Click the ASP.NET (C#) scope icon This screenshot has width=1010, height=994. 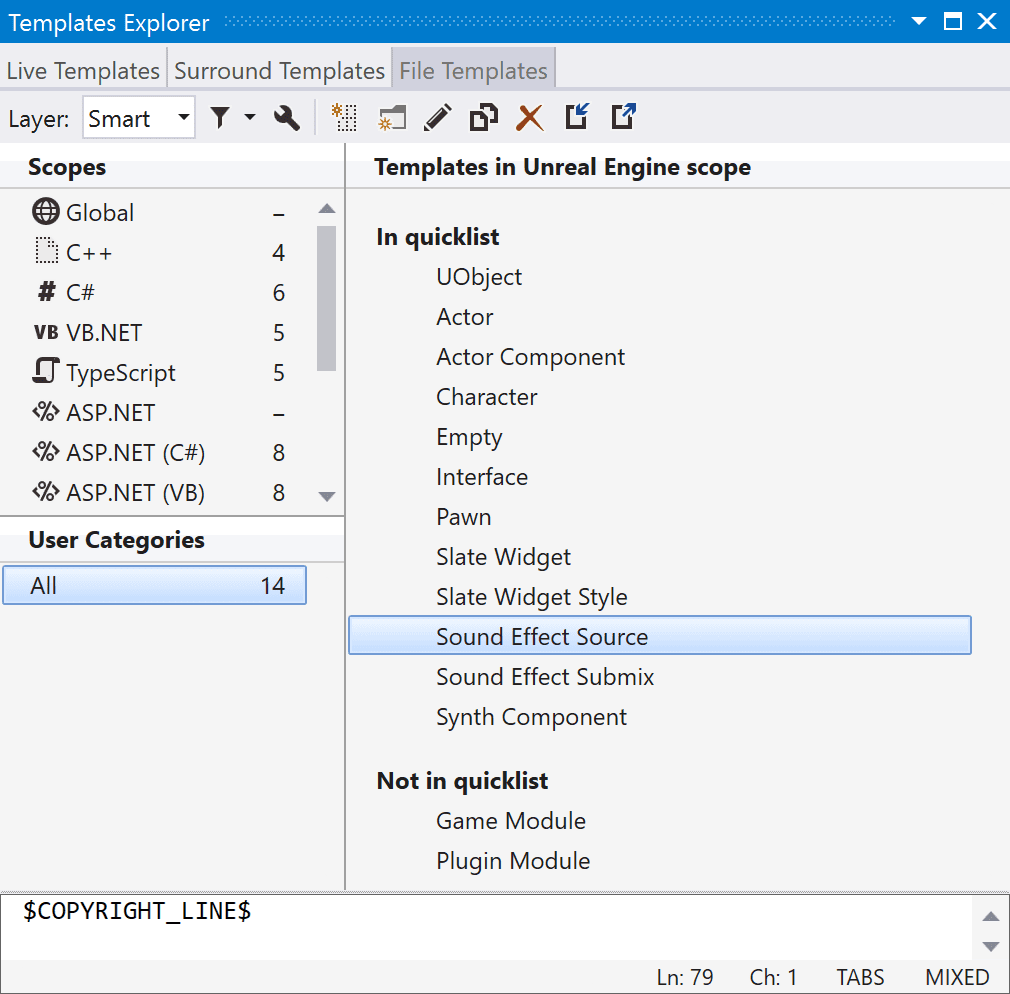(x=46, y=452)
